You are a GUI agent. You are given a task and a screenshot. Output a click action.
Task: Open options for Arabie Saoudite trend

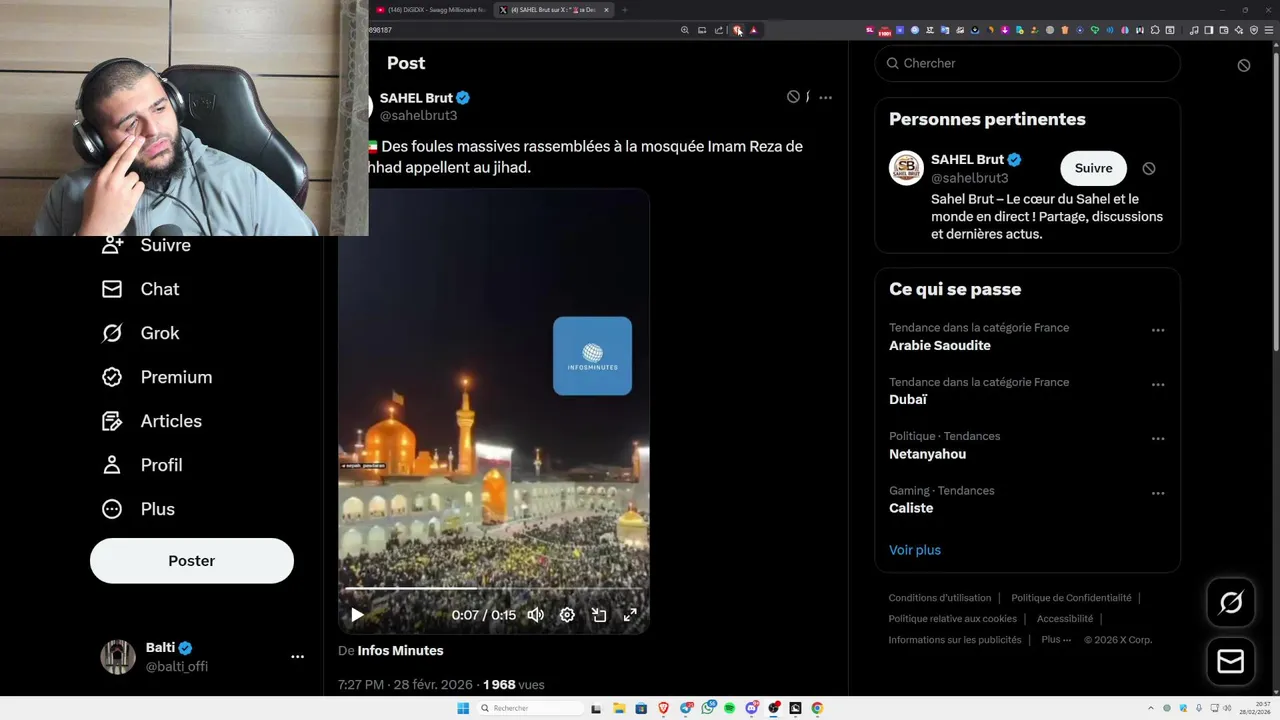[1158, 330]
